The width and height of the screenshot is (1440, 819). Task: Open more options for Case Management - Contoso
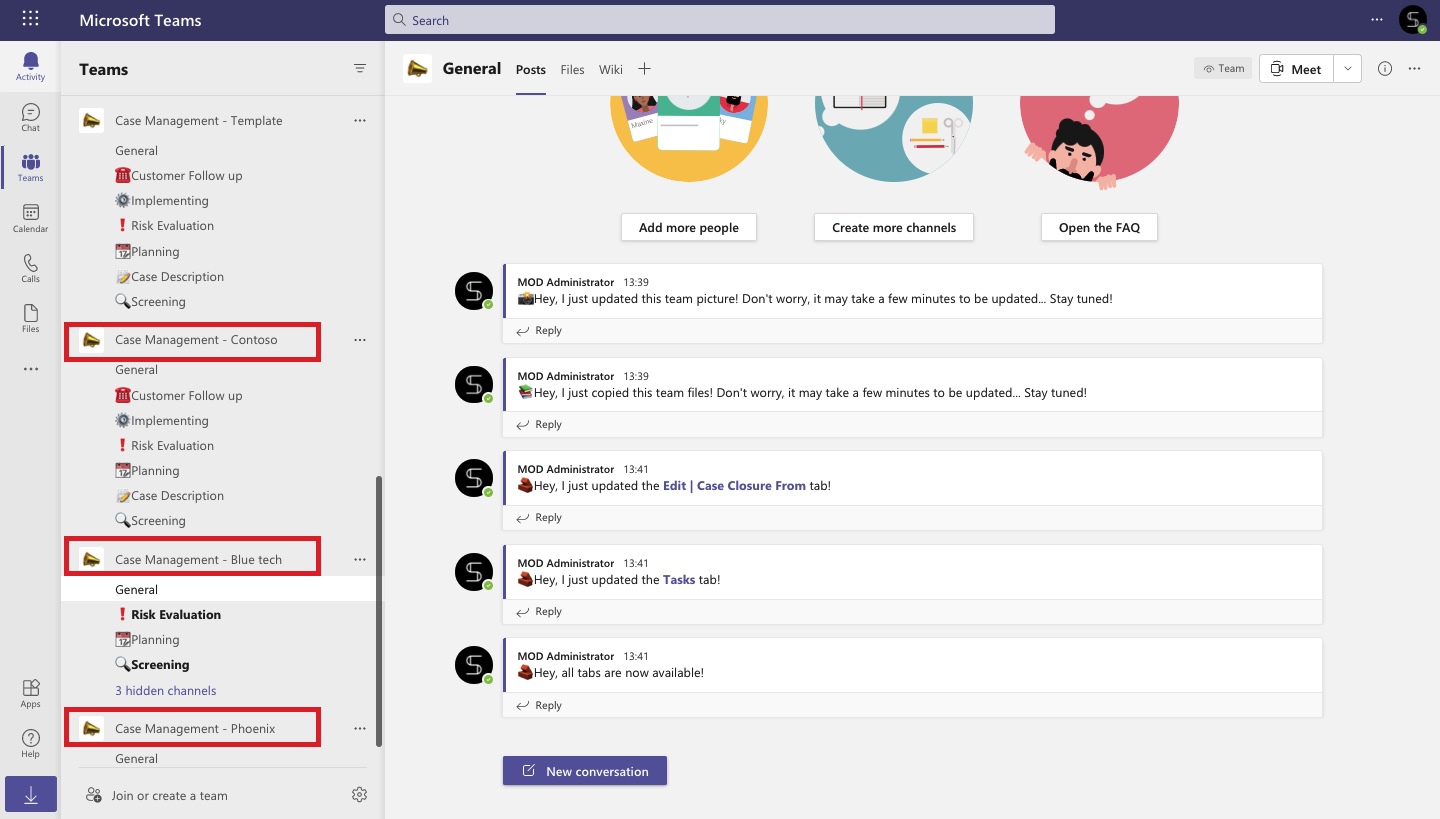point(360,340)
